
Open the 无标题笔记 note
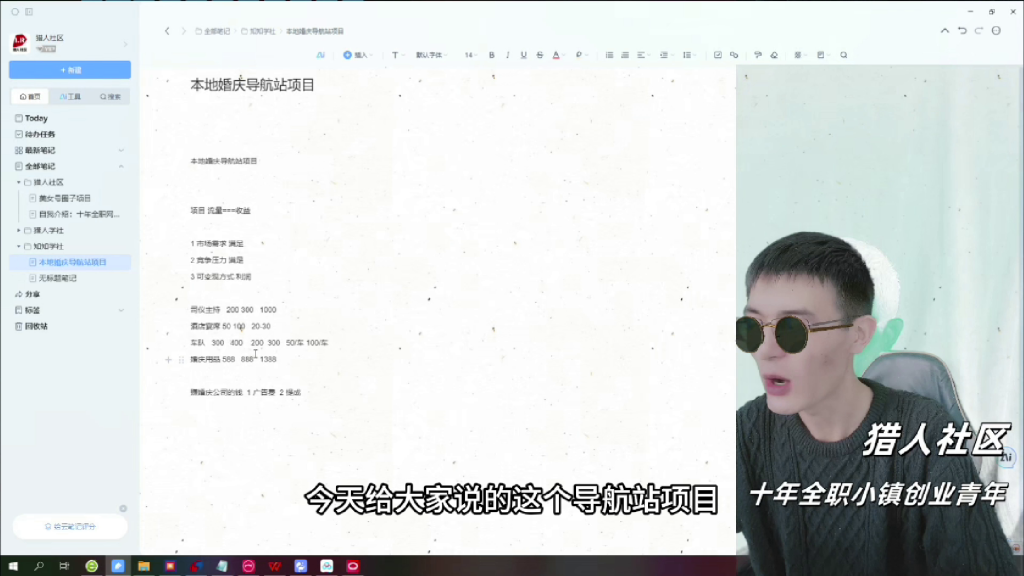pos(58,278)
